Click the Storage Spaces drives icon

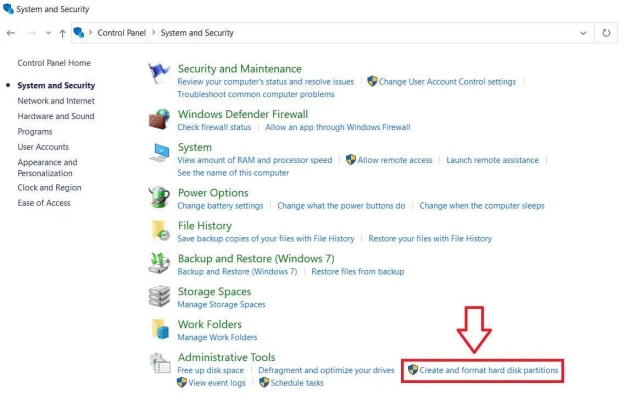[159, 296]
